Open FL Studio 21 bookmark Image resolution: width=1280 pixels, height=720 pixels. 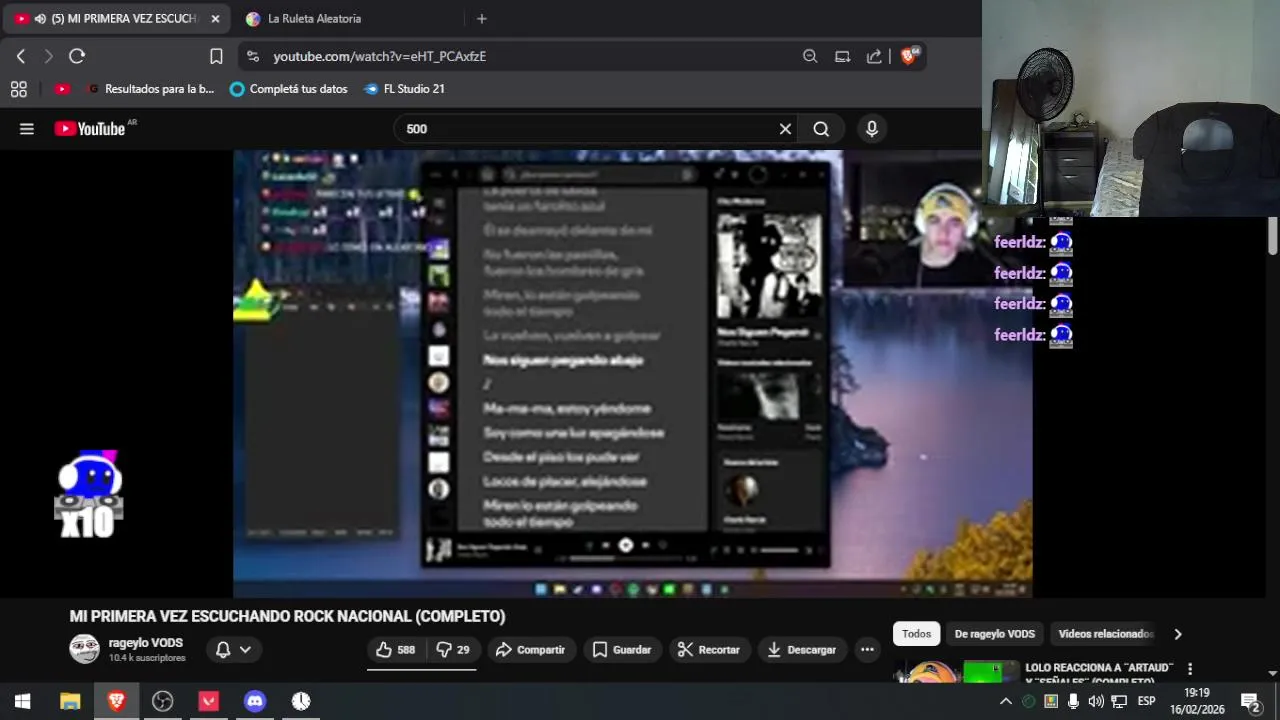404,89
